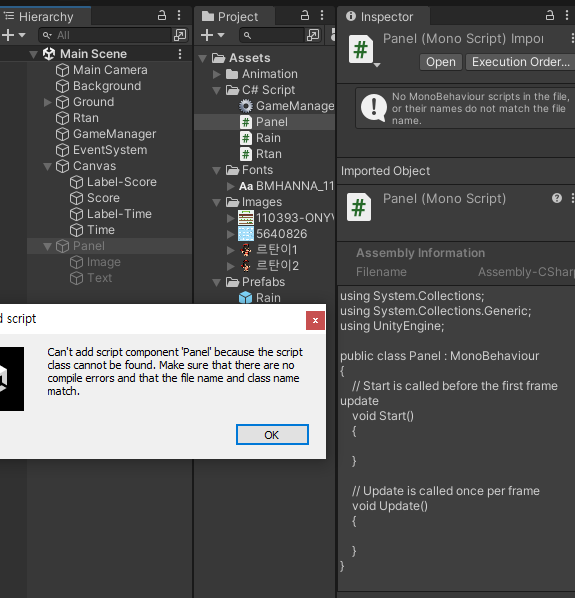575x598 pixels.
Task: Click the large Panel script icon in Inspector header
Action: click(x=361, y=50)
